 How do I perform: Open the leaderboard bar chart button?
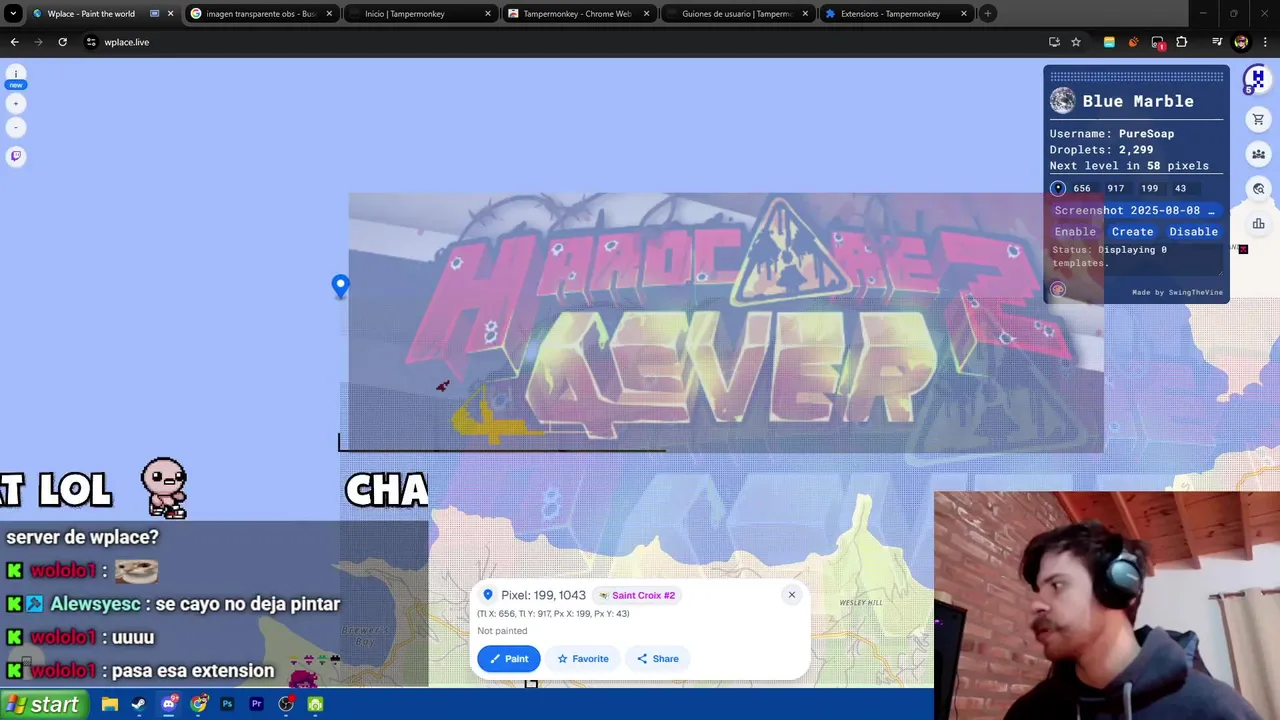click(1258, 223)
